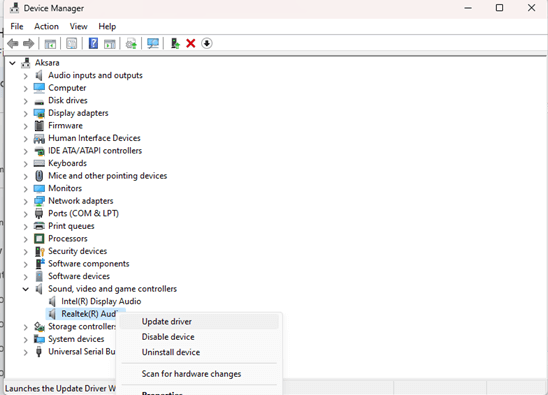Click the circled down-arrow toolbar icon
Viewport: 548px width, 395px height.
(207, 43)
